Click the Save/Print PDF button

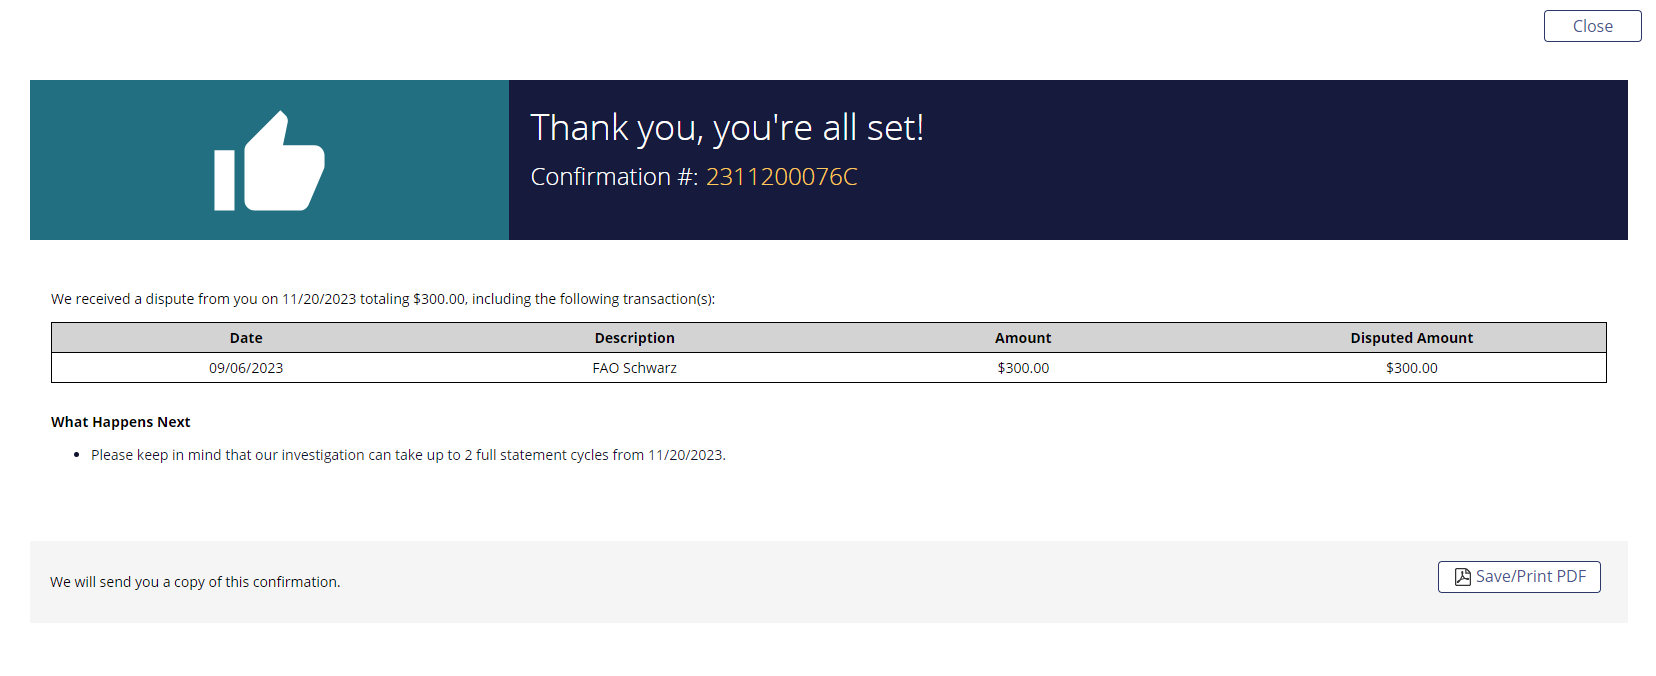pos(1519,577)
